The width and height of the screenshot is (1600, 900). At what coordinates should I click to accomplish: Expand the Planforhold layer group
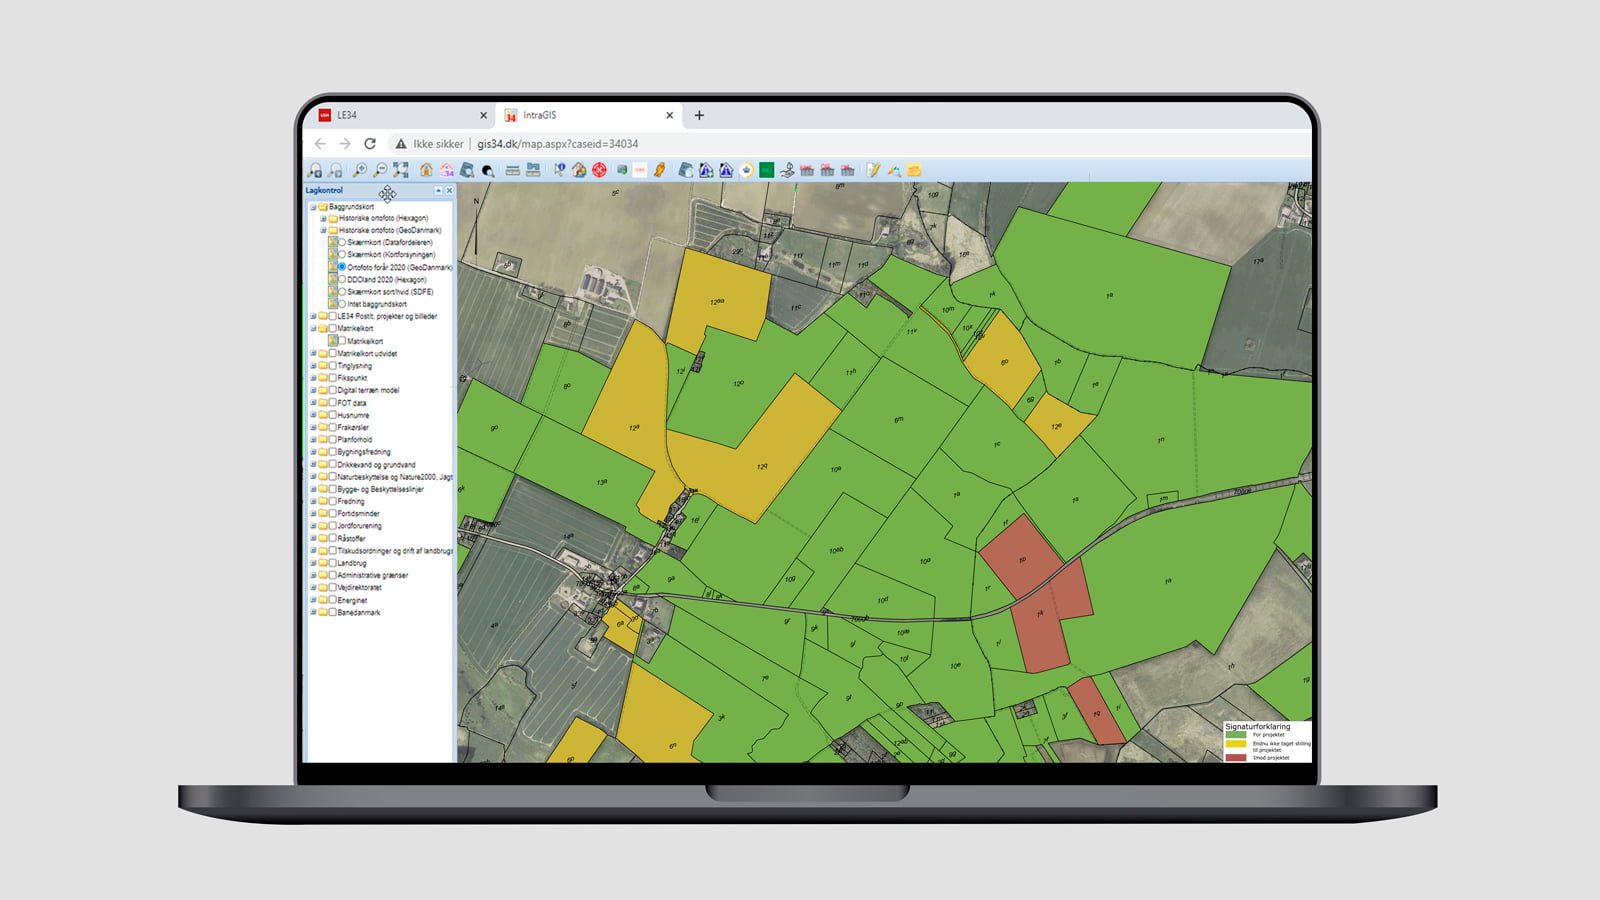click(313, 439)
